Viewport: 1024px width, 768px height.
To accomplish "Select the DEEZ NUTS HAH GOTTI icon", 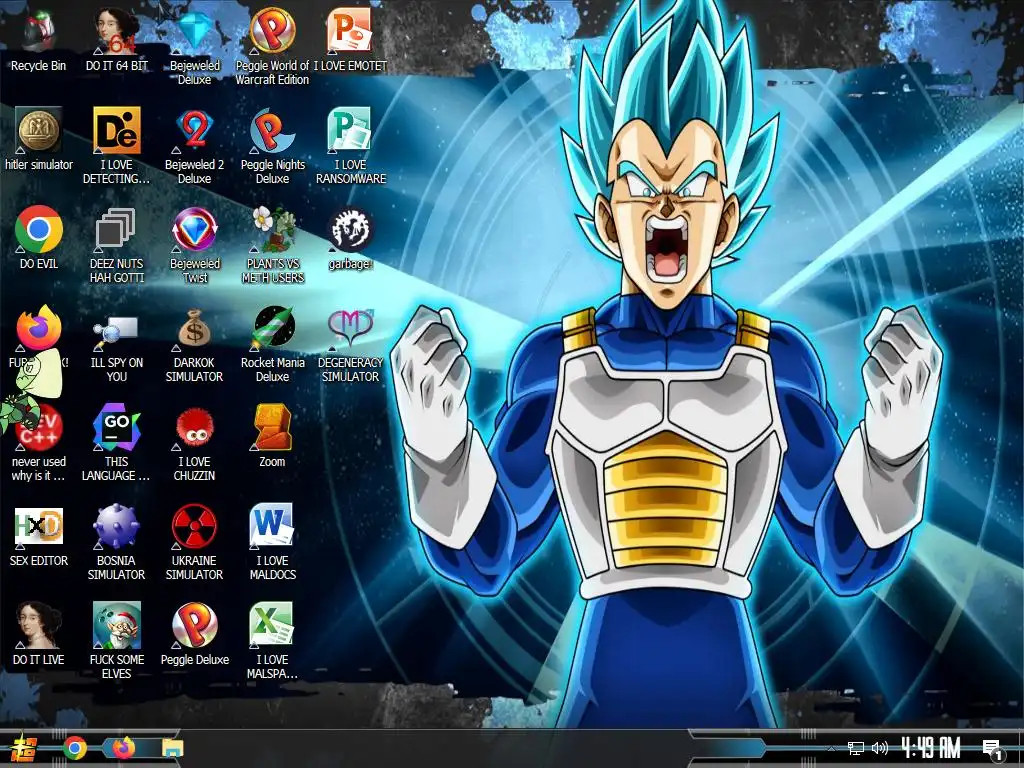I will click(117, 244).
